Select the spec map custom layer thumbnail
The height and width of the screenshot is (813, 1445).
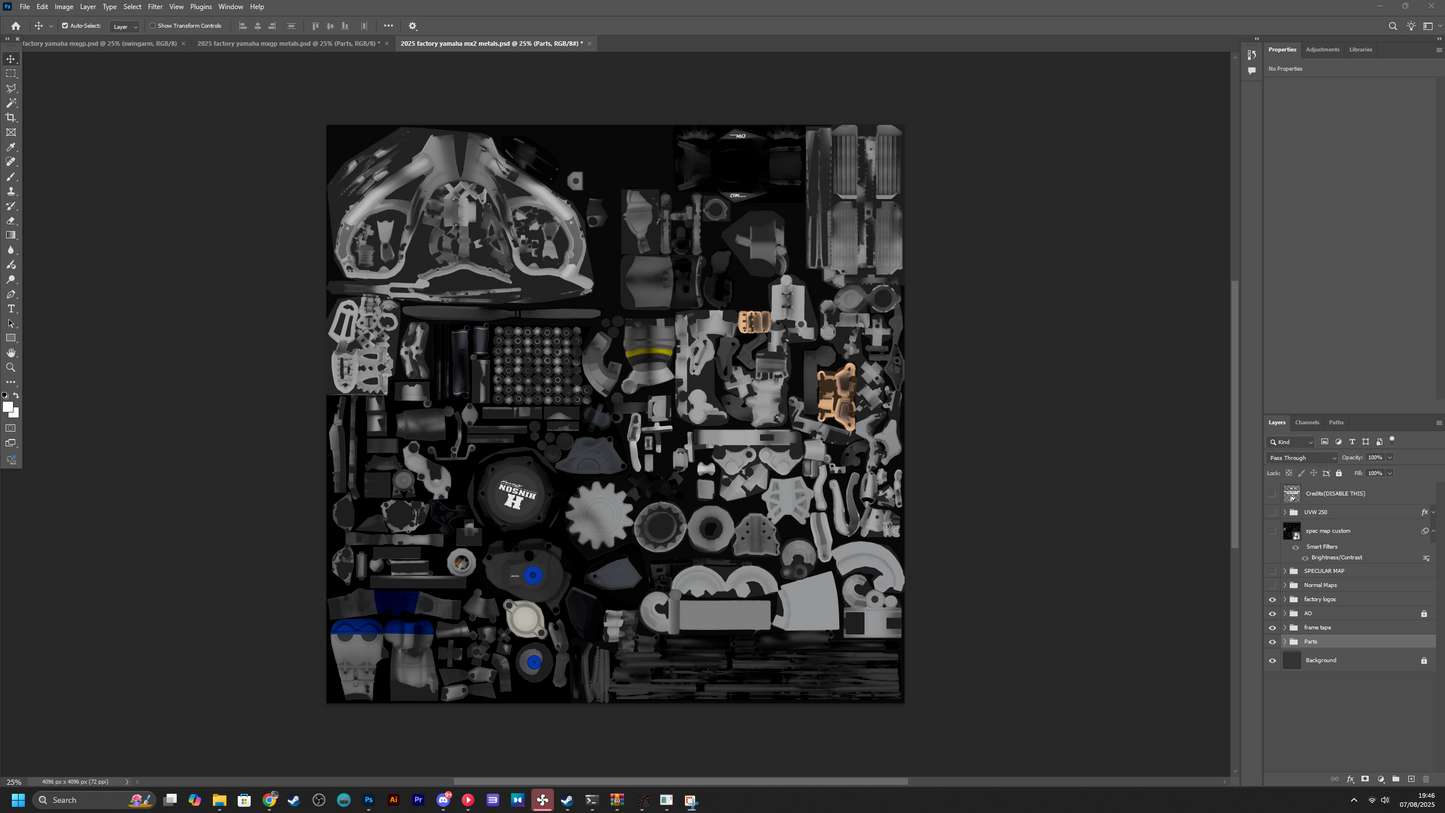coord(1291,531)
